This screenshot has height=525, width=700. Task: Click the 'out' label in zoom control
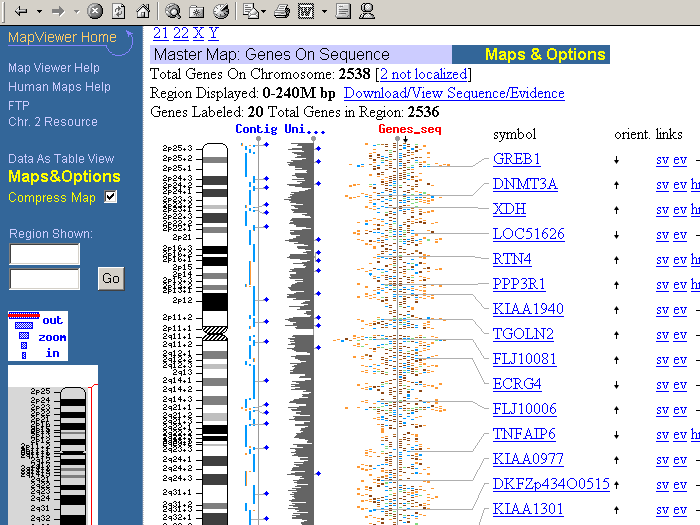pos(52,320)
